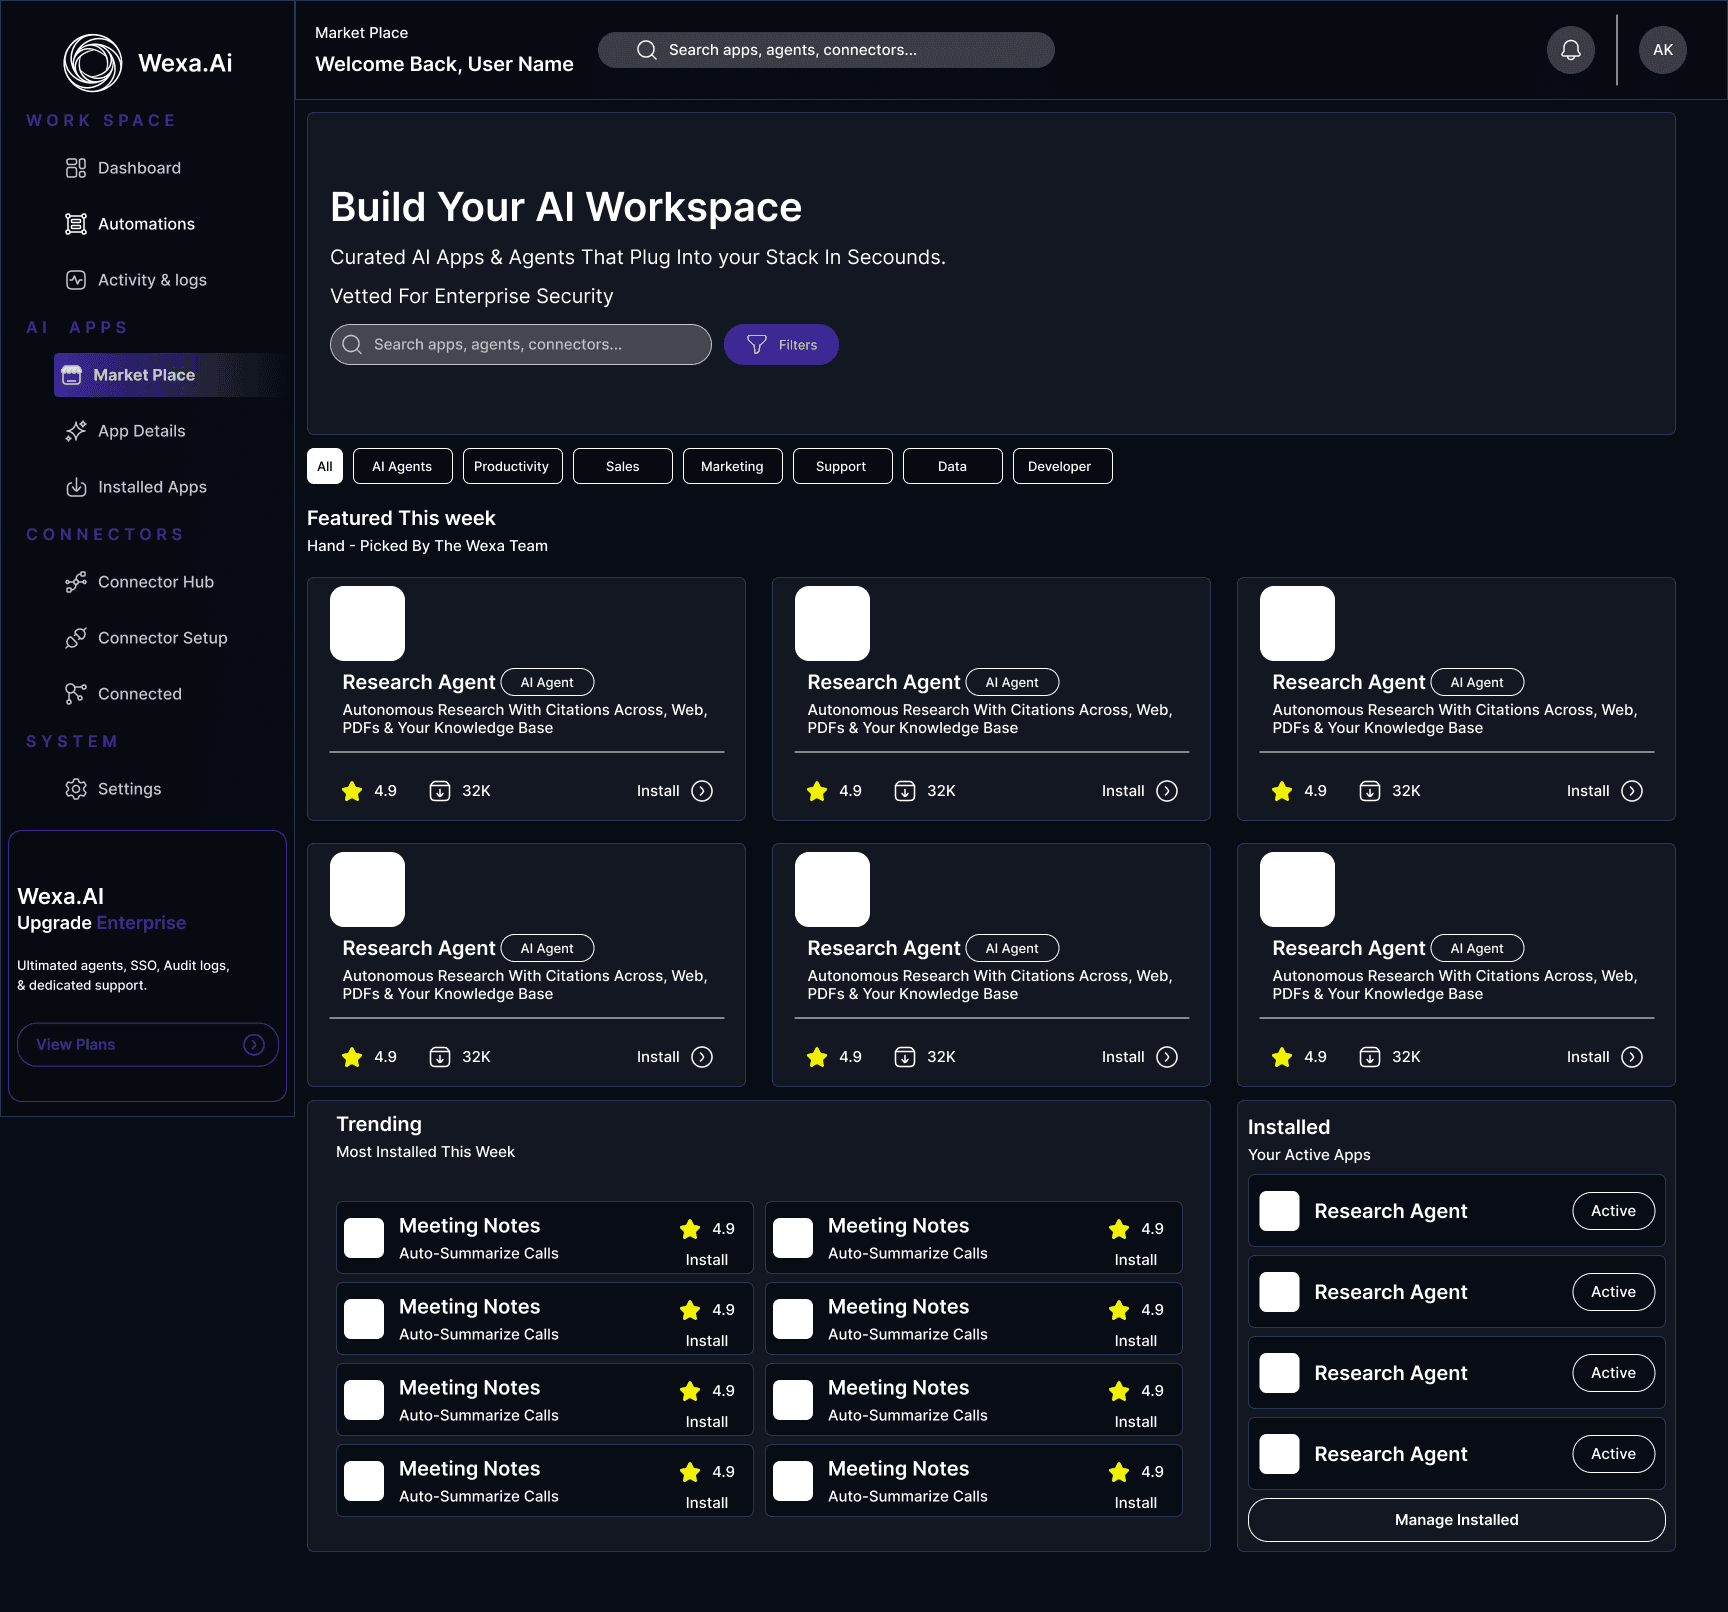Select the AI Agents category tab

(x=402, y=466)
